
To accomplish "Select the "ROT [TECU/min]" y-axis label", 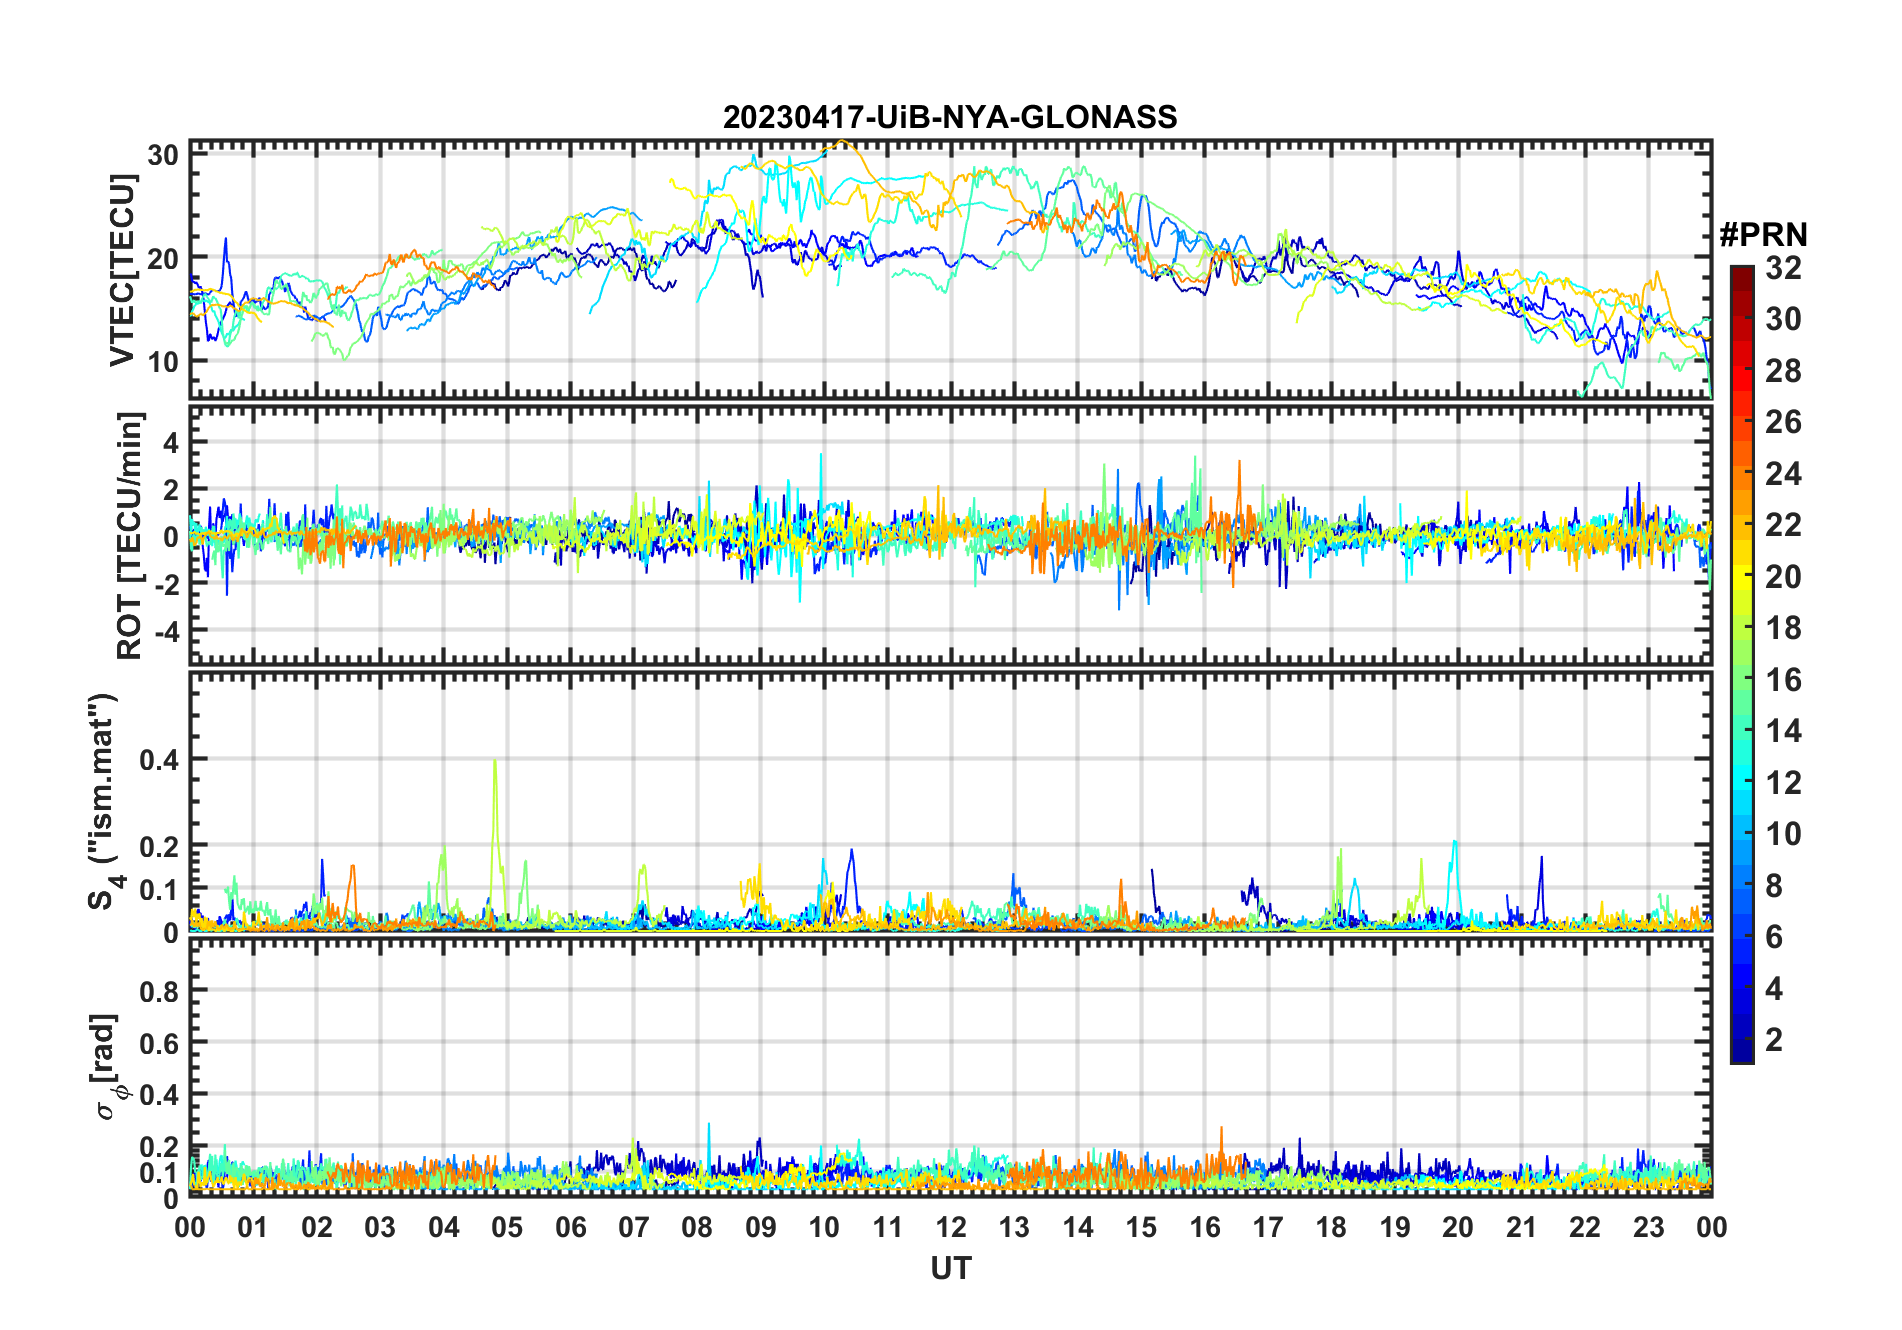I will click(x=130, y=536).
